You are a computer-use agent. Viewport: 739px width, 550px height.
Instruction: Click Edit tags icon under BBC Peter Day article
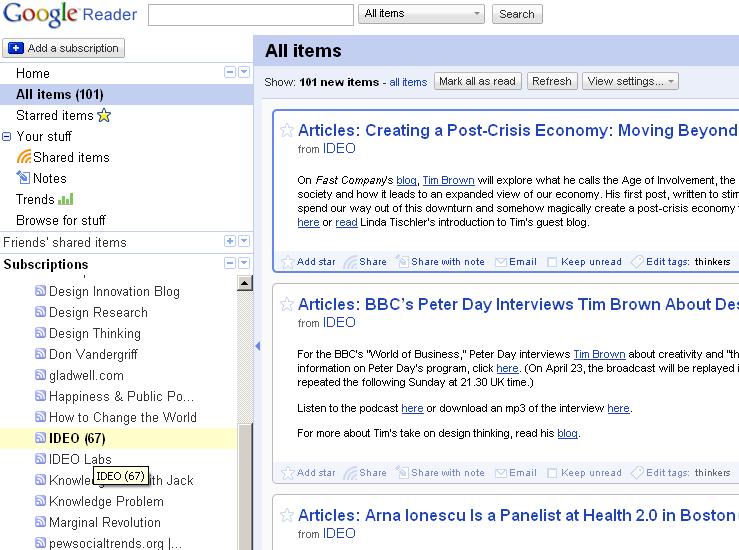click(637, 473)
